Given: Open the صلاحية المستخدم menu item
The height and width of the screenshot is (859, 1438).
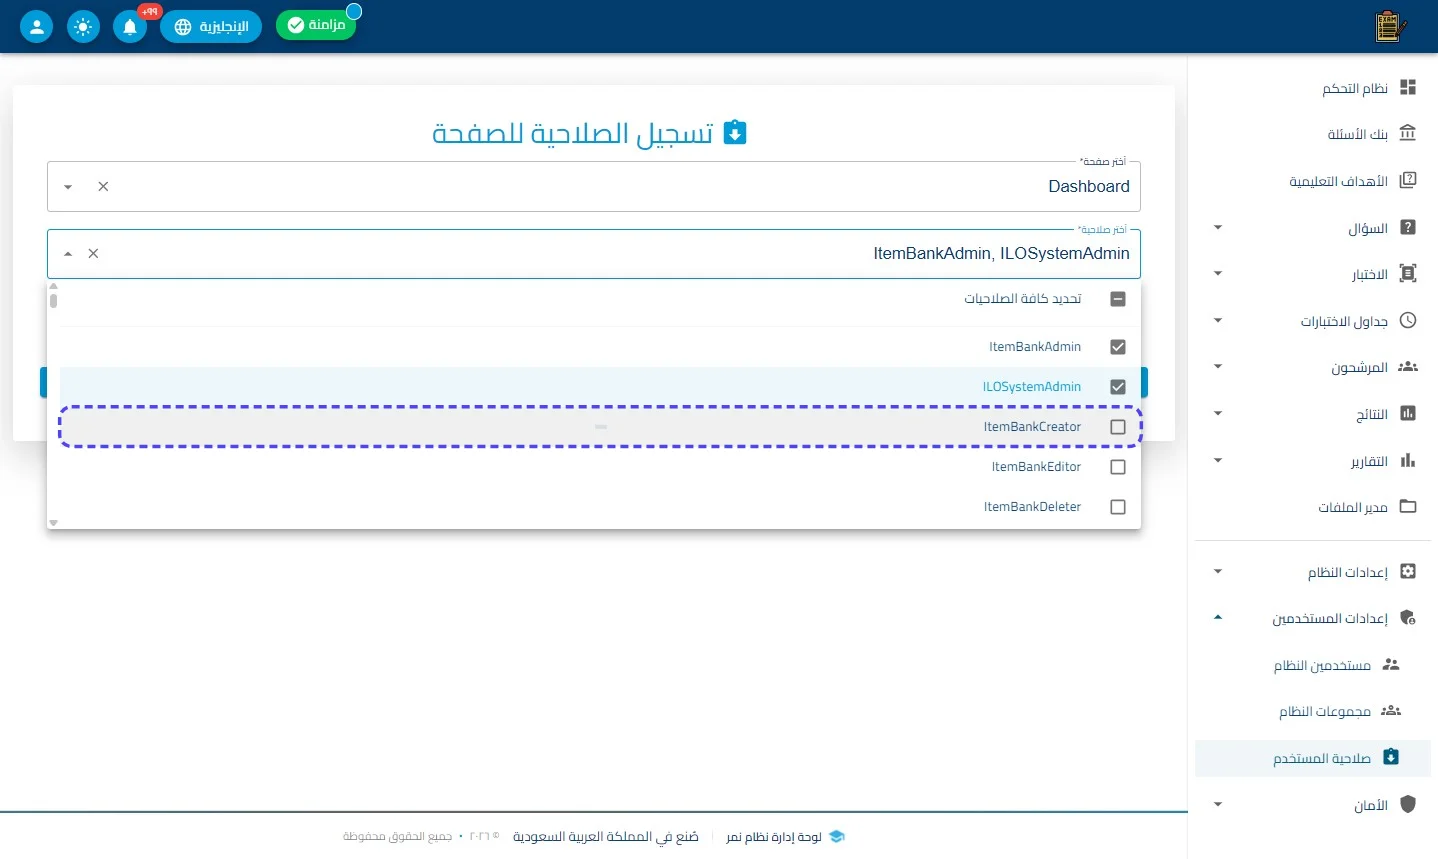Looking at the screenshot, I should point(1313,758).
